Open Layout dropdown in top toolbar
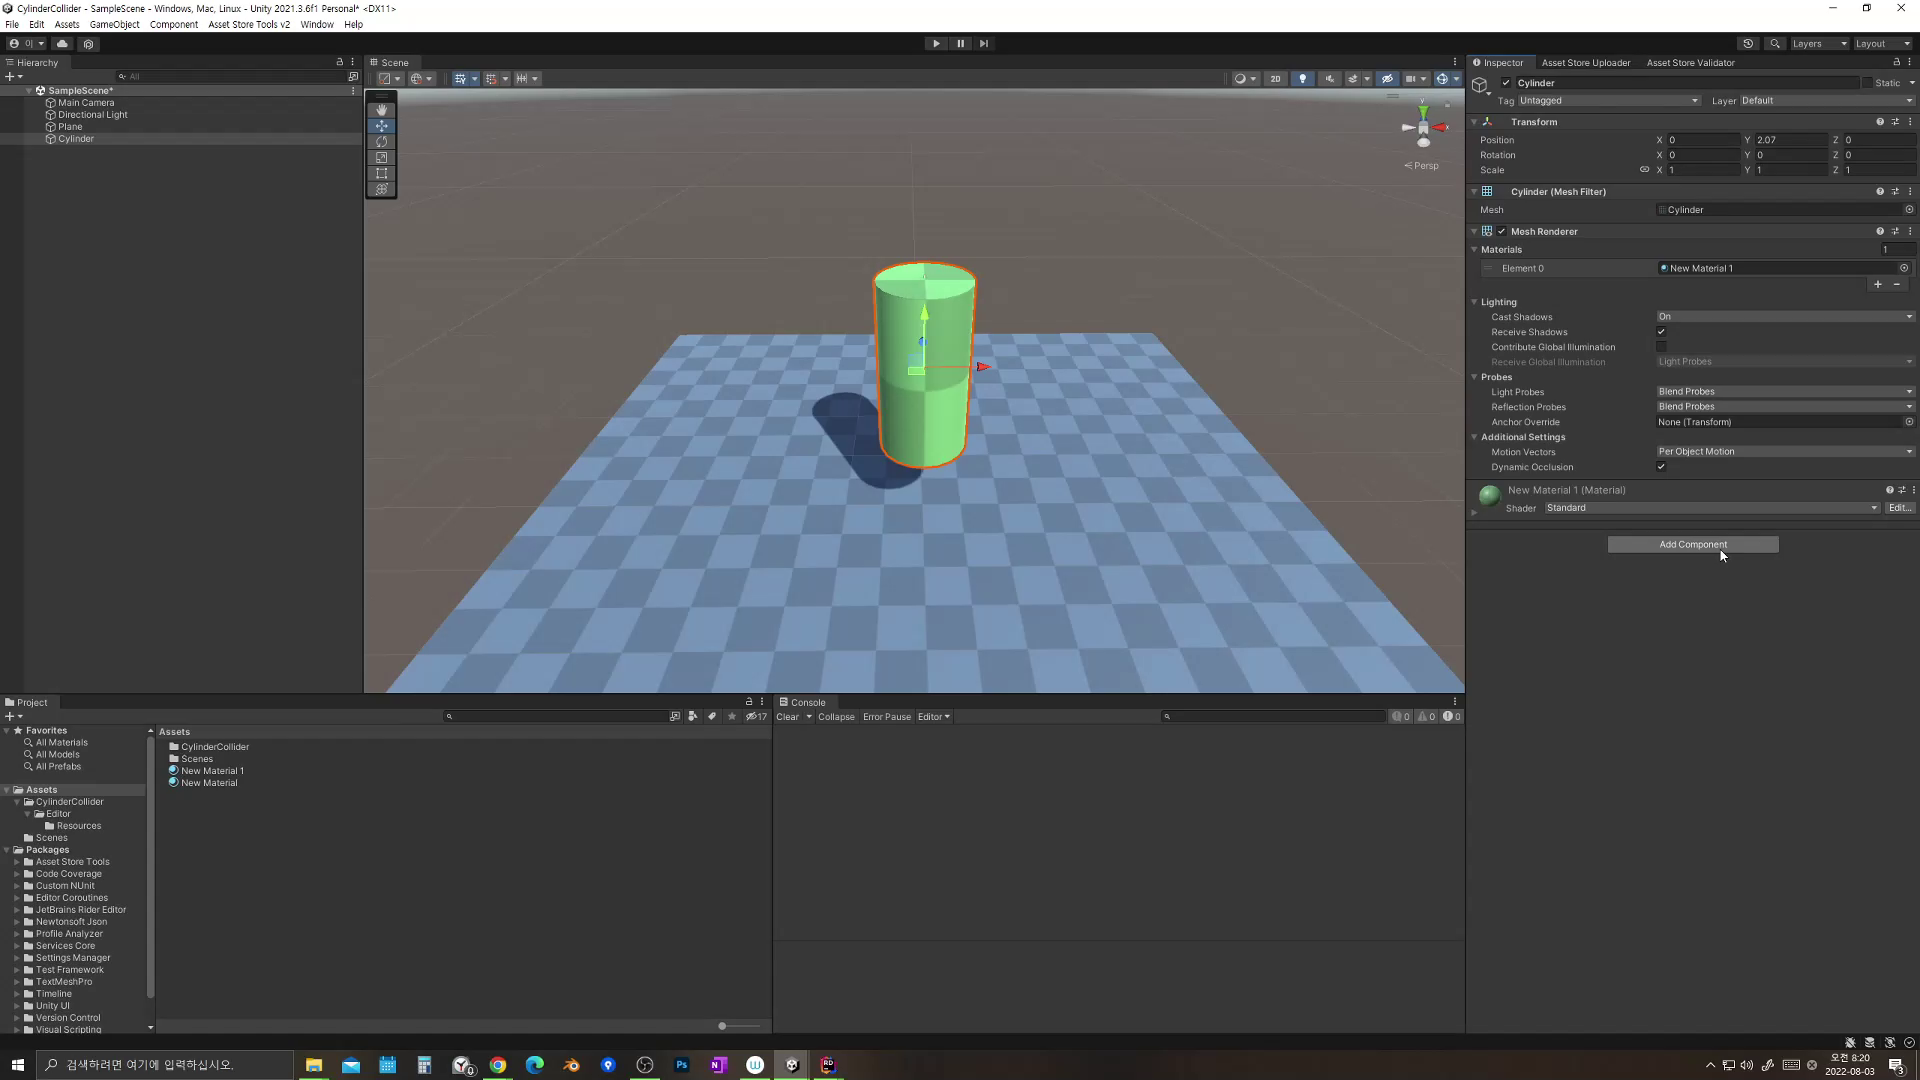 [1882, 44]
